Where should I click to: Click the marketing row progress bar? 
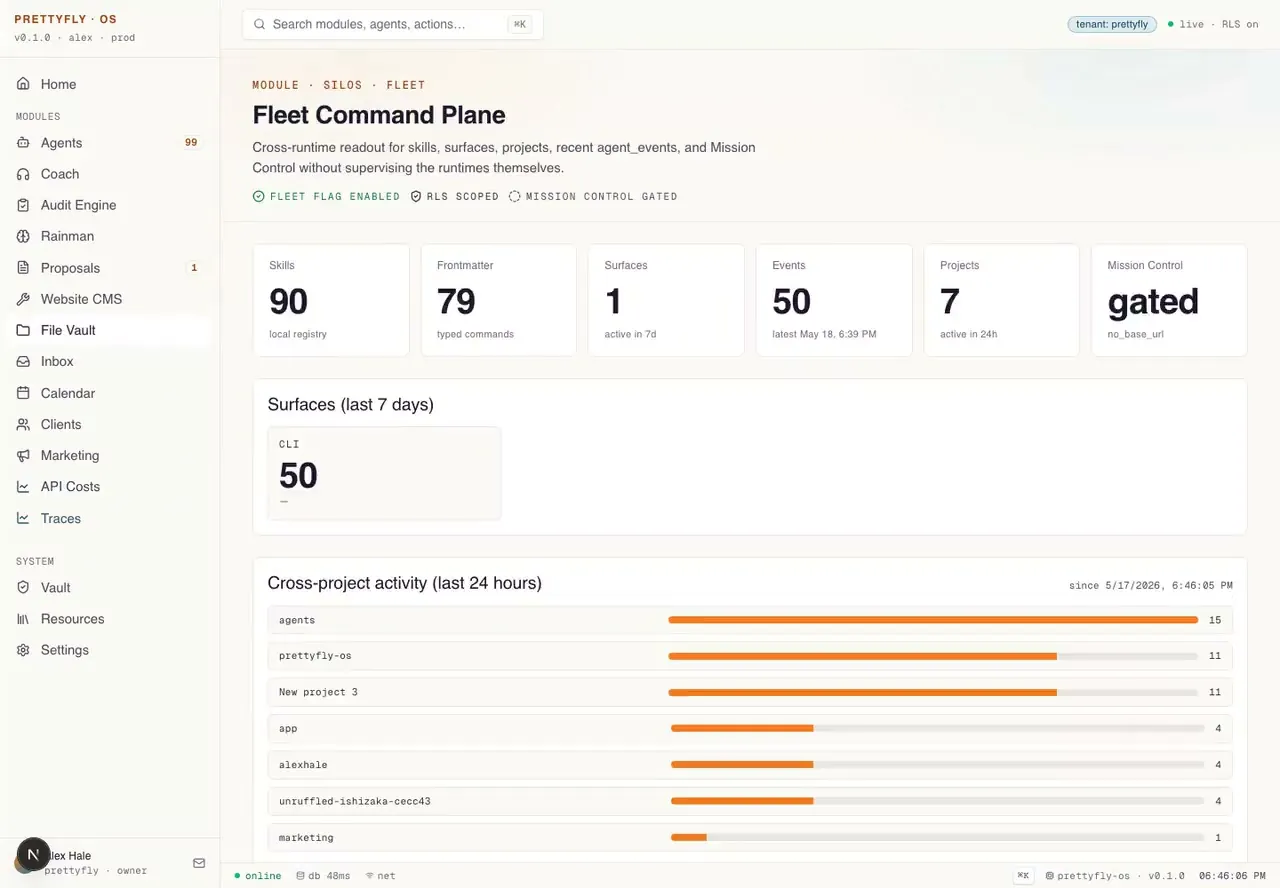937,838
